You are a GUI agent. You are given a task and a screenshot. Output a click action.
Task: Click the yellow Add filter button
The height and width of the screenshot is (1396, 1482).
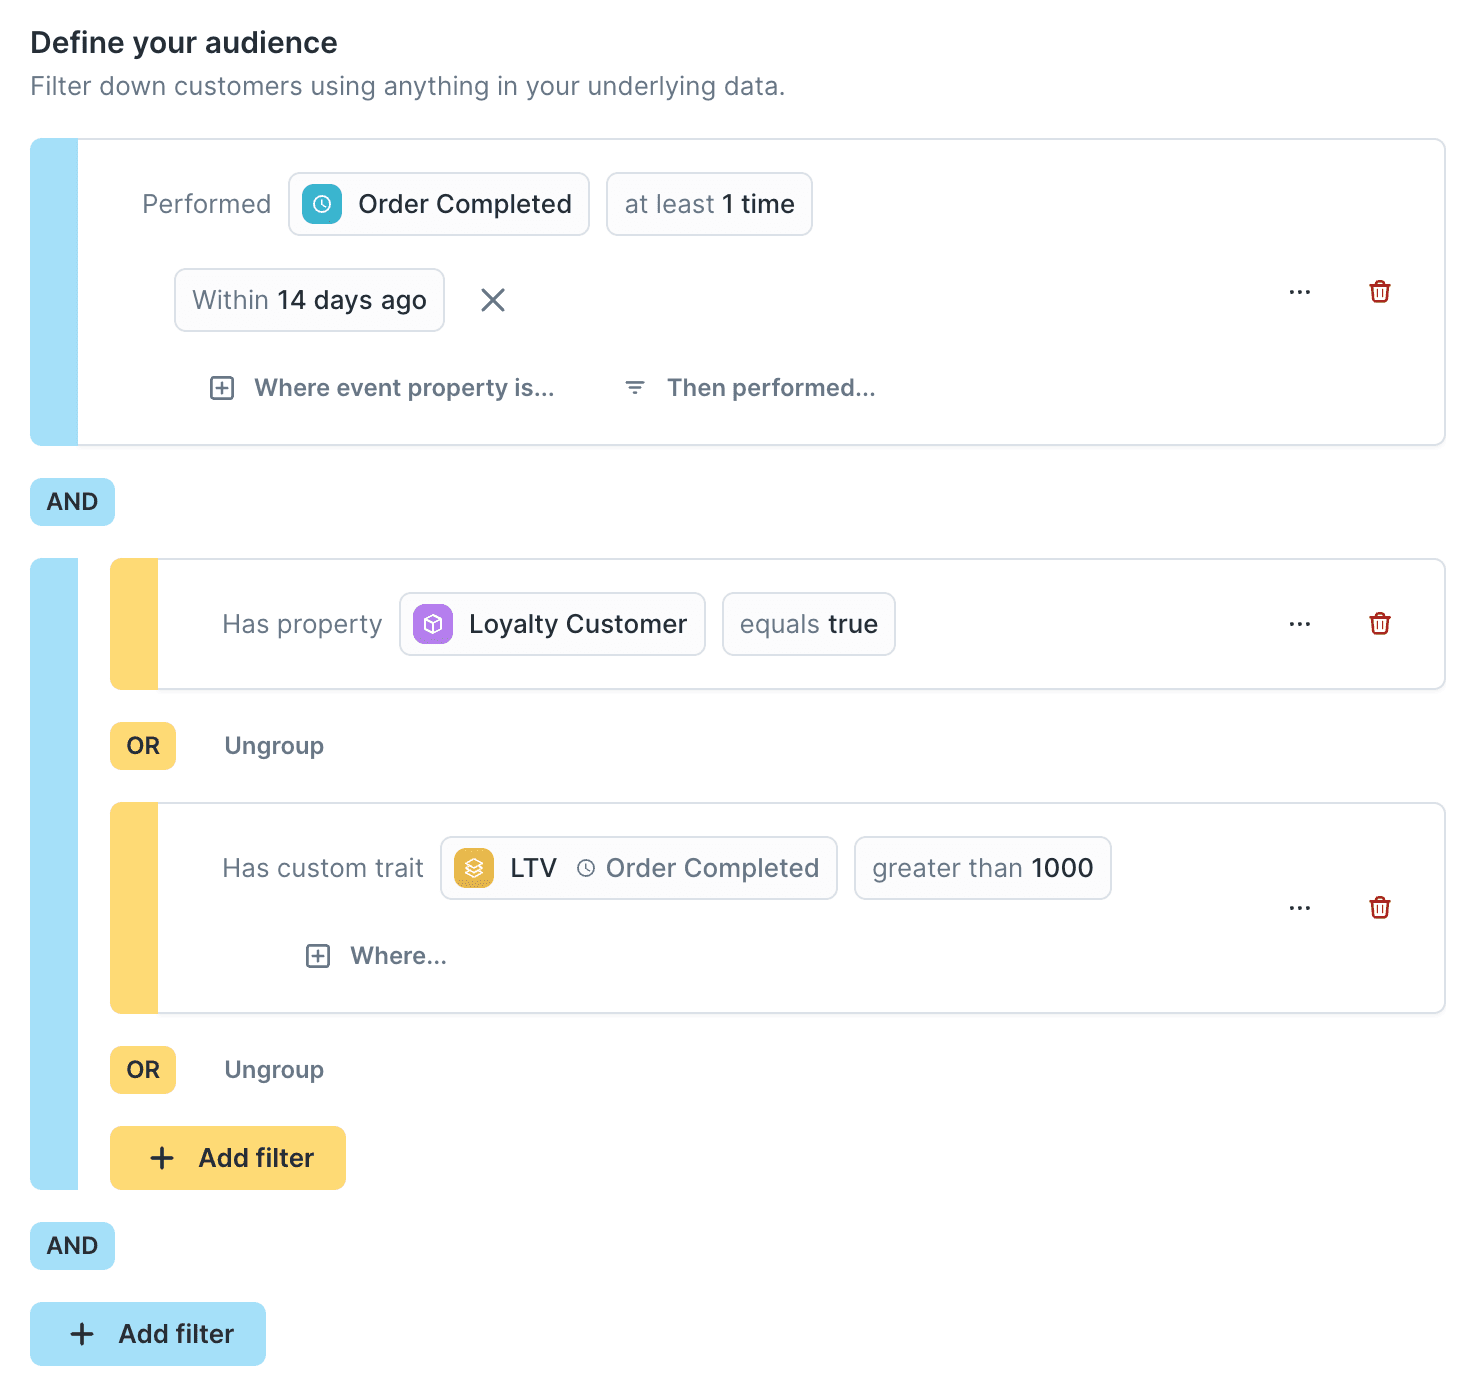coord(228,1158)
